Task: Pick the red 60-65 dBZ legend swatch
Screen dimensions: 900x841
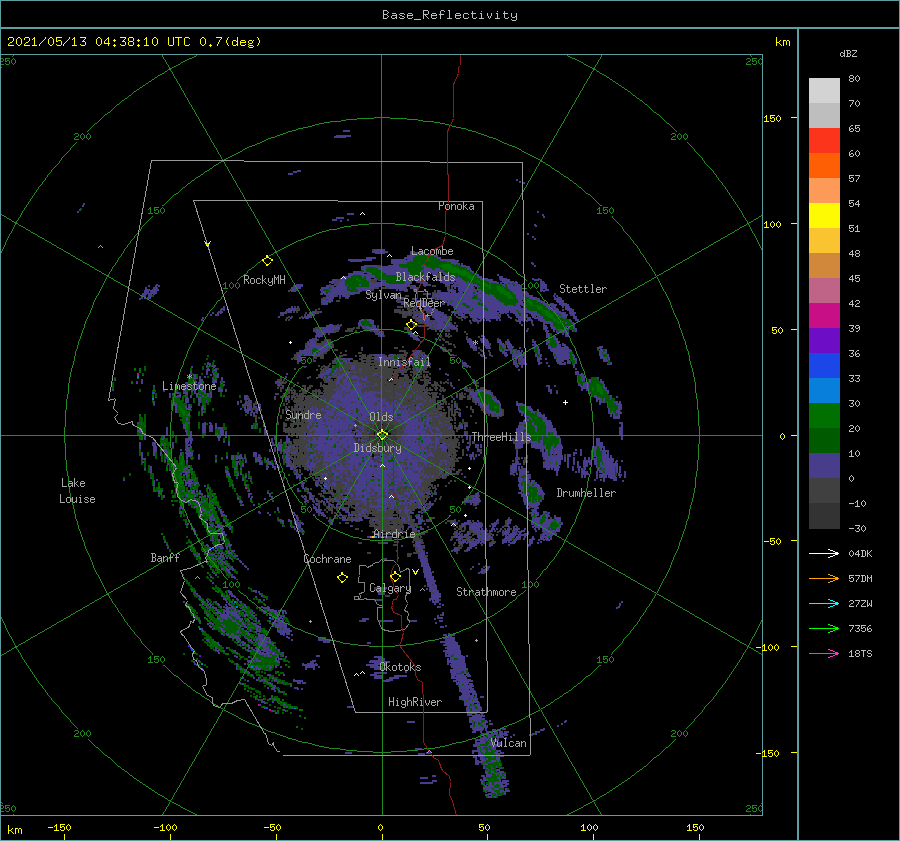Action: [824, 141]
